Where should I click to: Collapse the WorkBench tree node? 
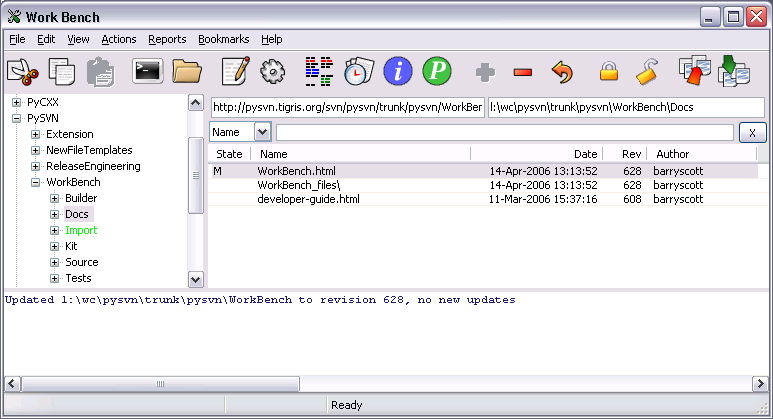tap(35, 182)
